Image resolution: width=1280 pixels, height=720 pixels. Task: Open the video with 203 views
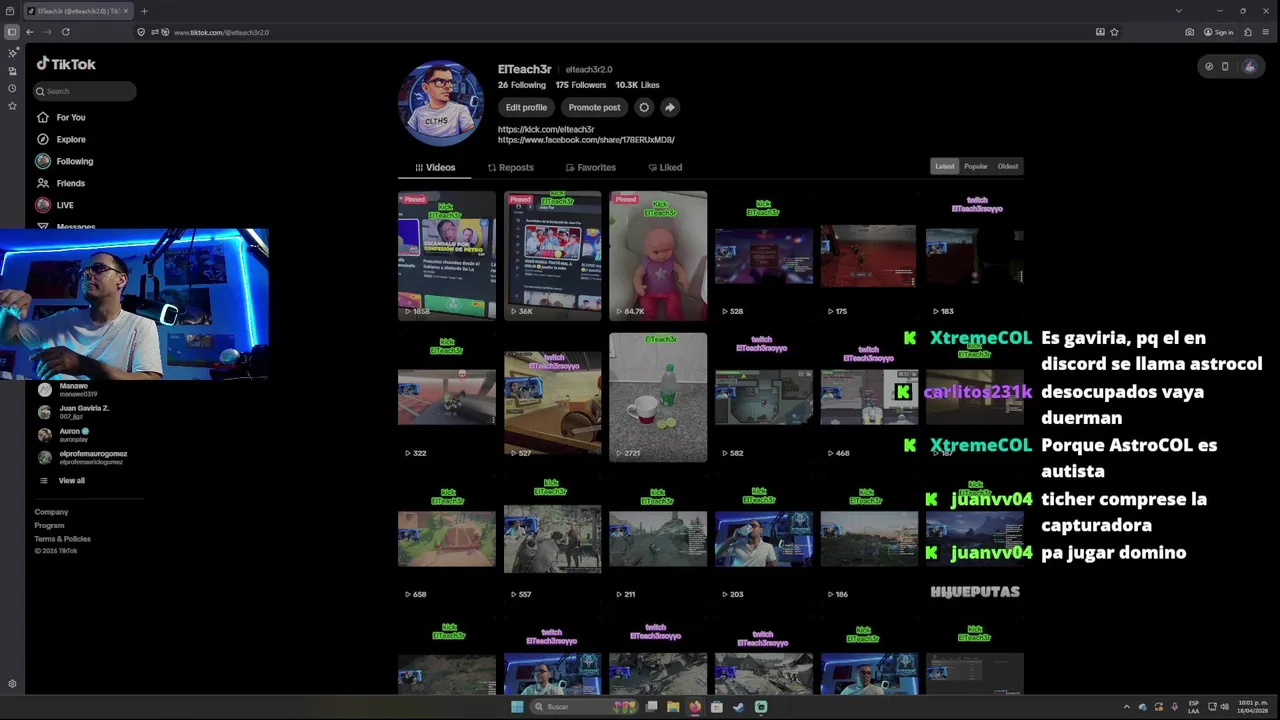pyautogui.click(x=764, y=539)
